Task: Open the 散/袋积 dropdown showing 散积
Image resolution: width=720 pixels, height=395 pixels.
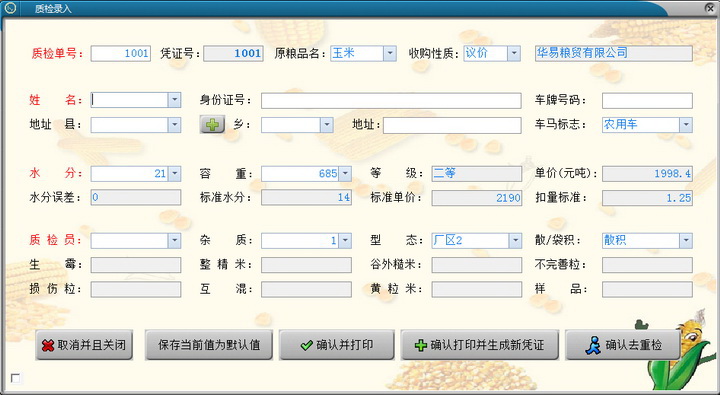Action: click(686, 240)
